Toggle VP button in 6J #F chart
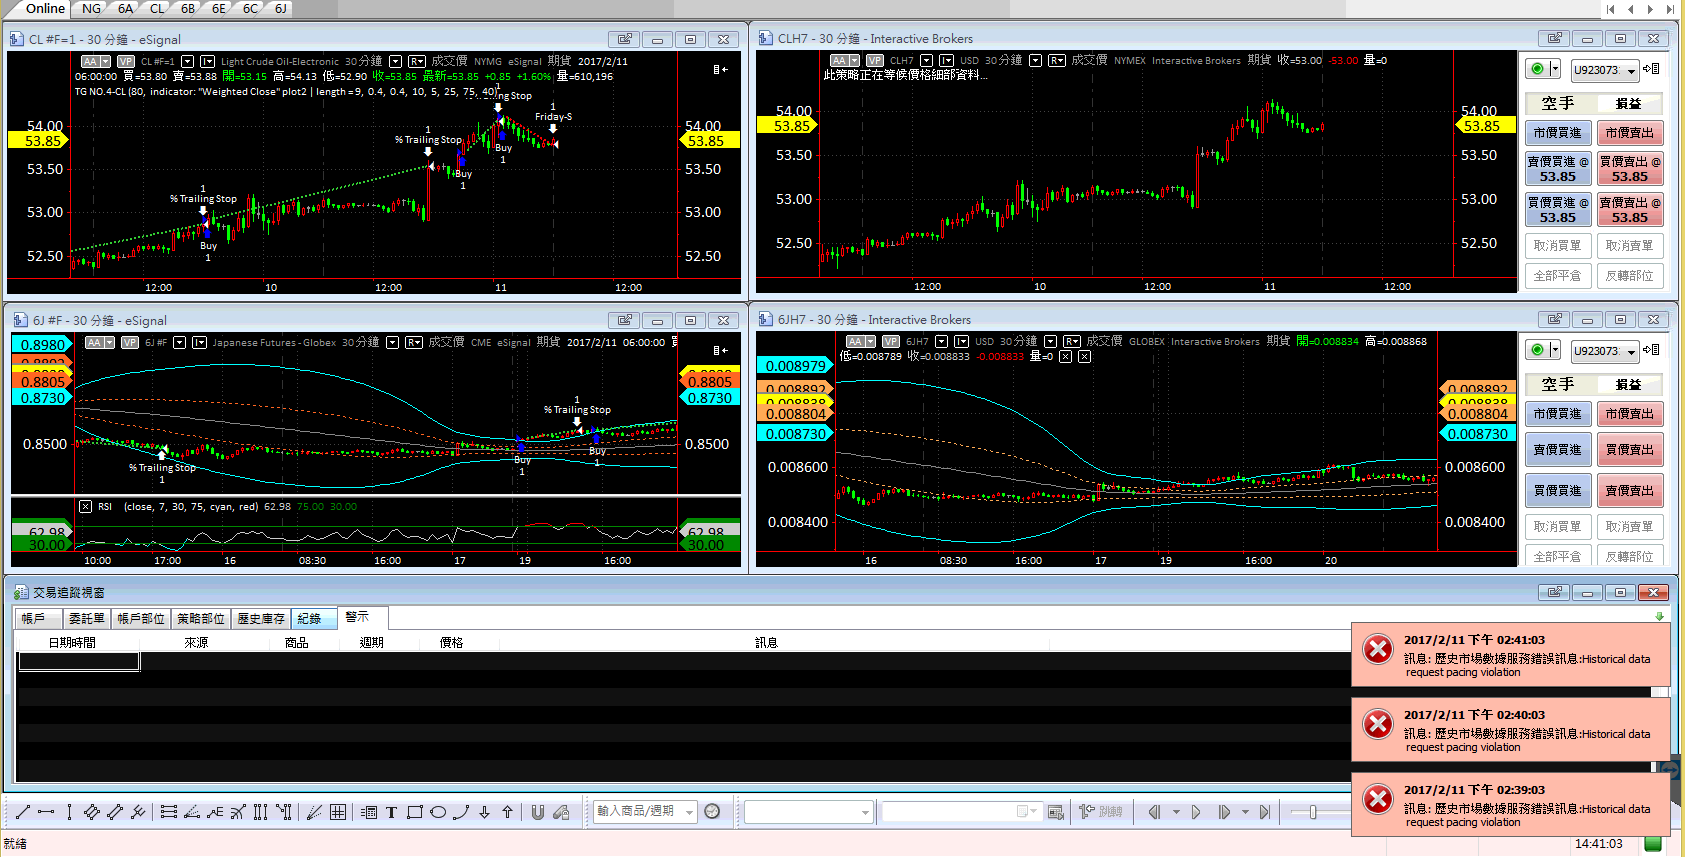The height and width of the screenshot is (857, 1685). point(130,342)
